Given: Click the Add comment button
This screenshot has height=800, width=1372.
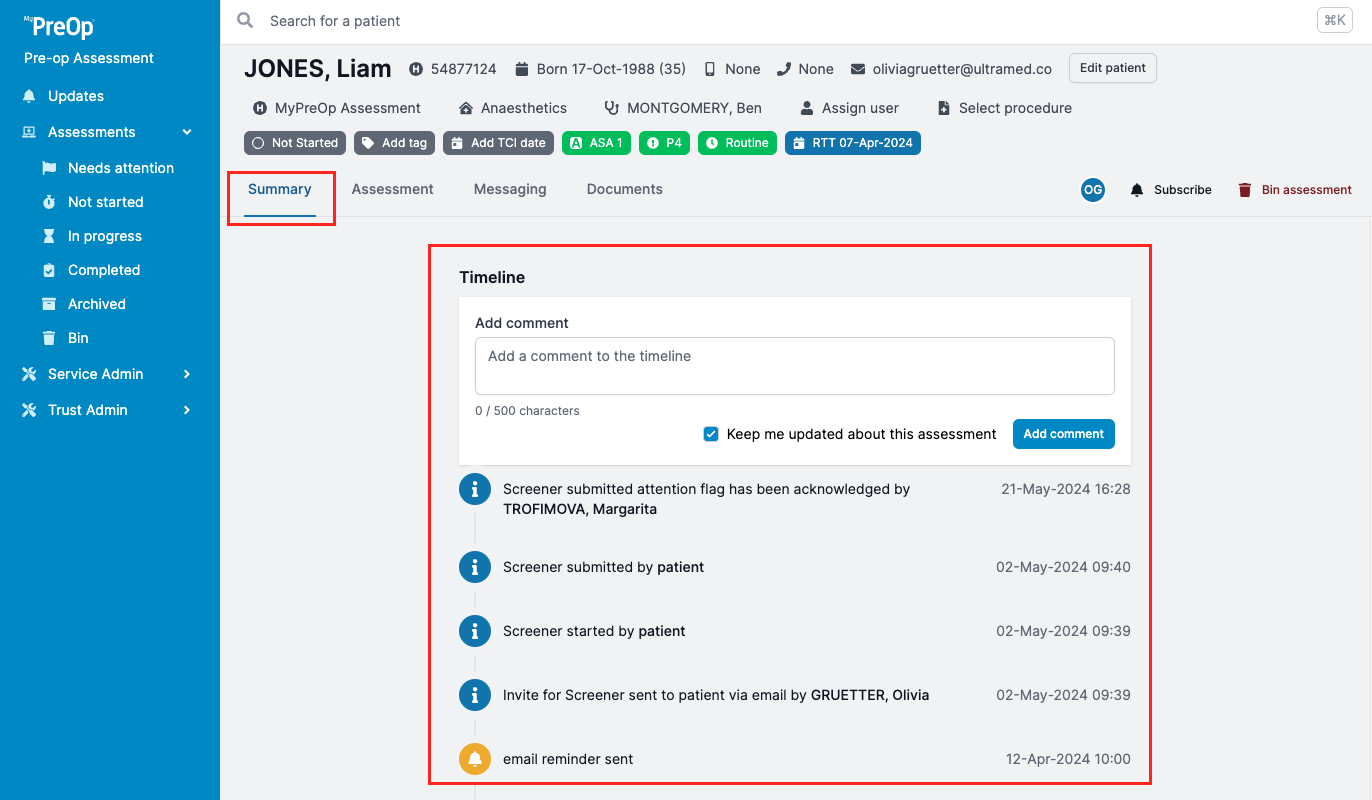Looking at the screenshot, I should (x=1064, y=434).
